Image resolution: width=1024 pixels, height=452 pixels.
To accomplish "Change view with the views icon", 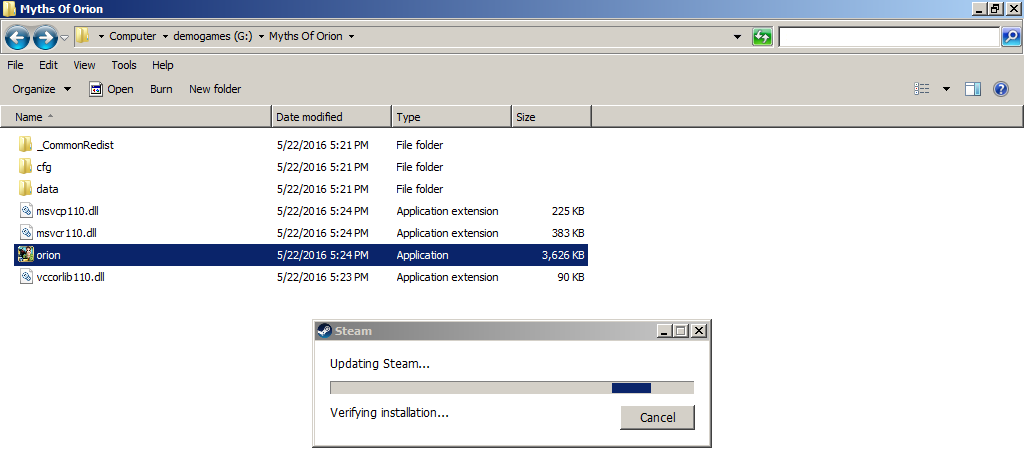I will coord(921,89).
